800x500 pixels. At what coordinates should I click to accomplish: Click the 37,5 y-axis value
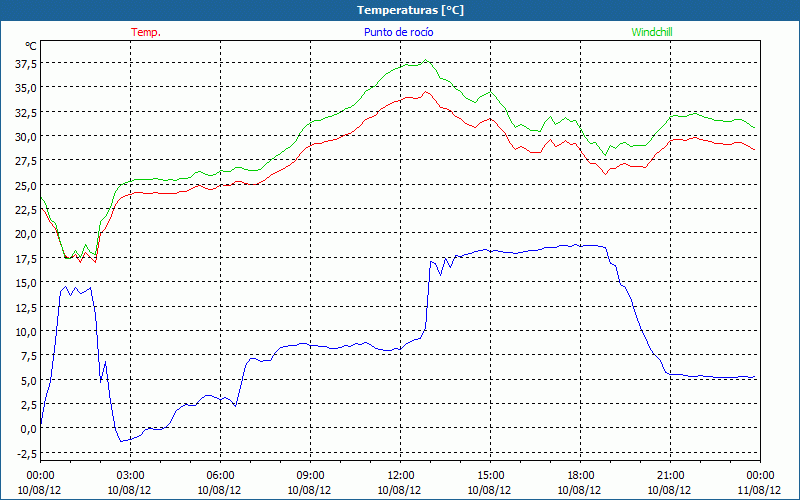[x=27, y=63]
